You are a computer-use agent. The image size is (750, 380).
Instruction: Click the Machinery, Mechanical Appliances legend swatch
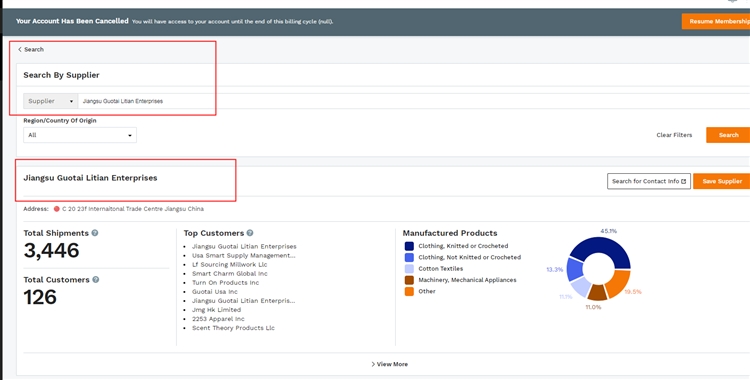click(409, 280)
